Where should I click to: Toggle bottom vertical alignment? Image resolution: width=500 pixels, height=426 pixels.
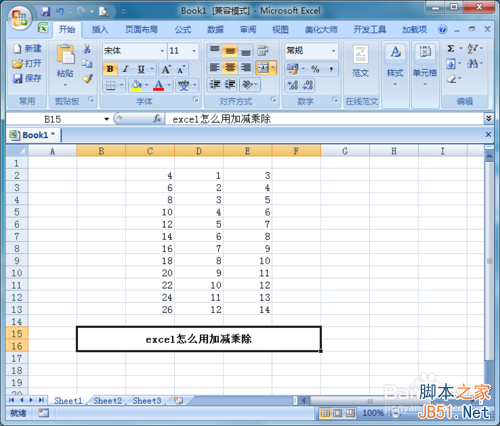pos(246,51)
